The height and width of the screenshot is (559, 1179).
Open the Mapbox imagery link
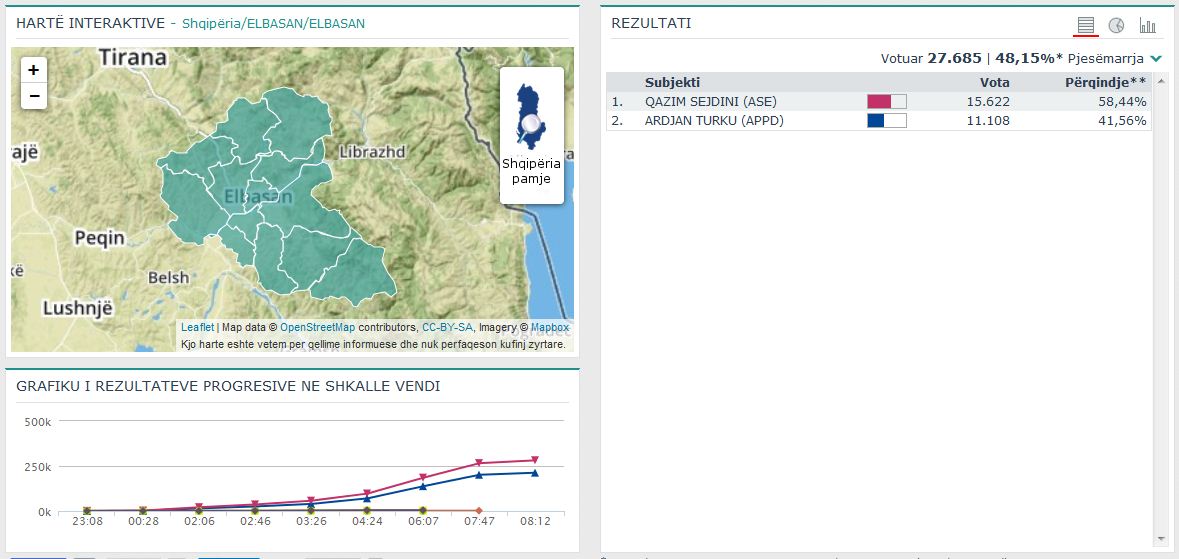pos(549,327)
